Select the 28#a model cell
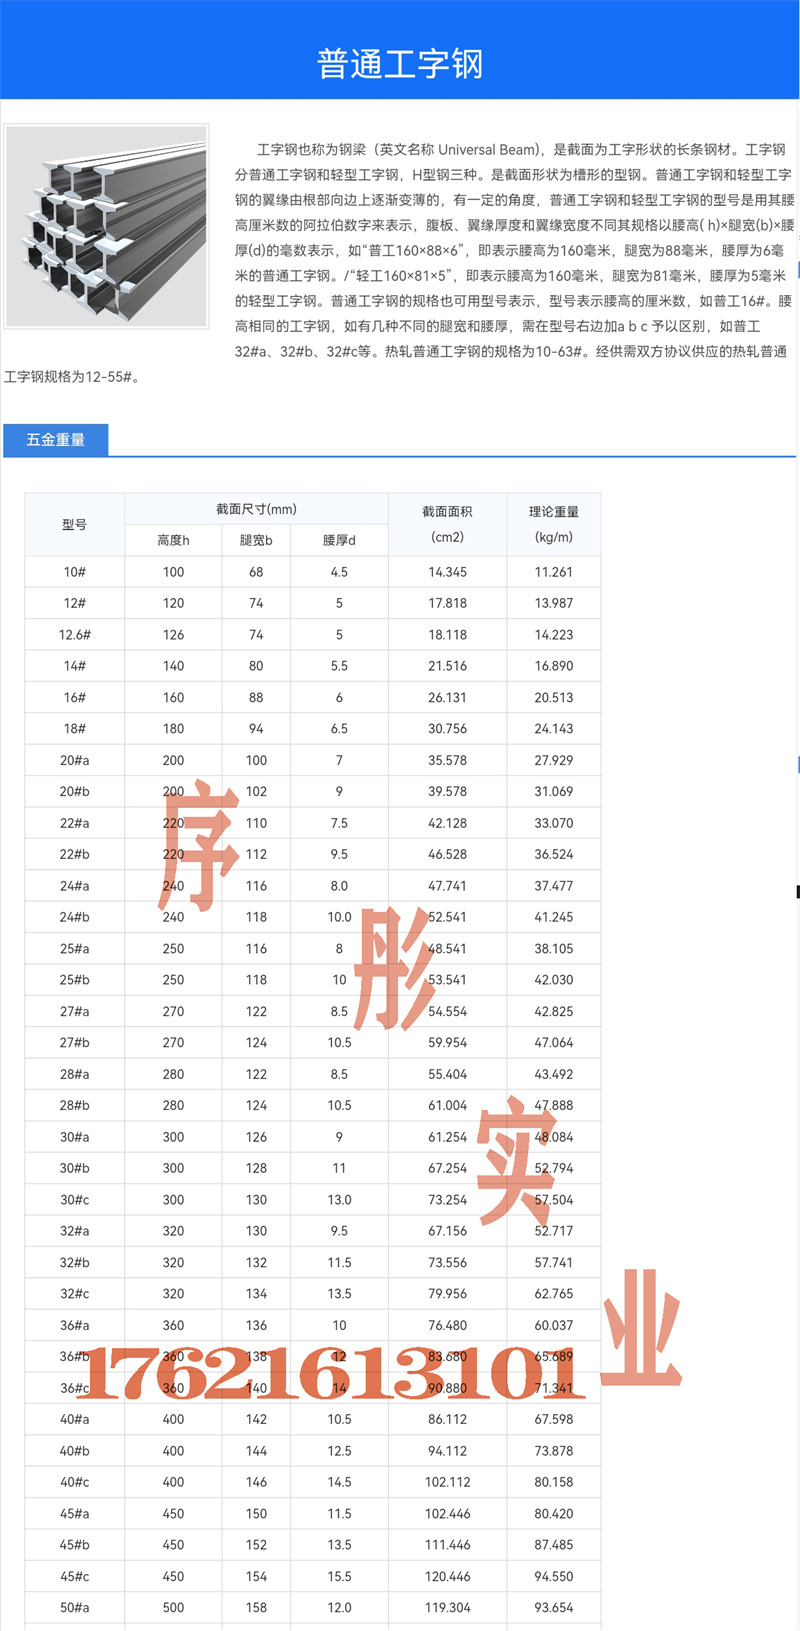This screenshot has height=1631, width=800. pos(74,1074)
